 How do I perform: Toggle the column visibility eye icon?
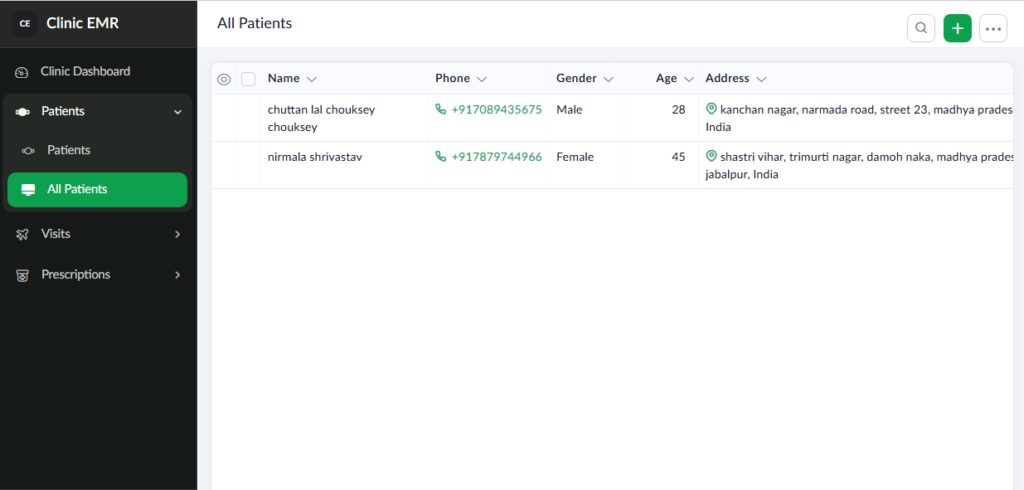[x=224, y=79]
